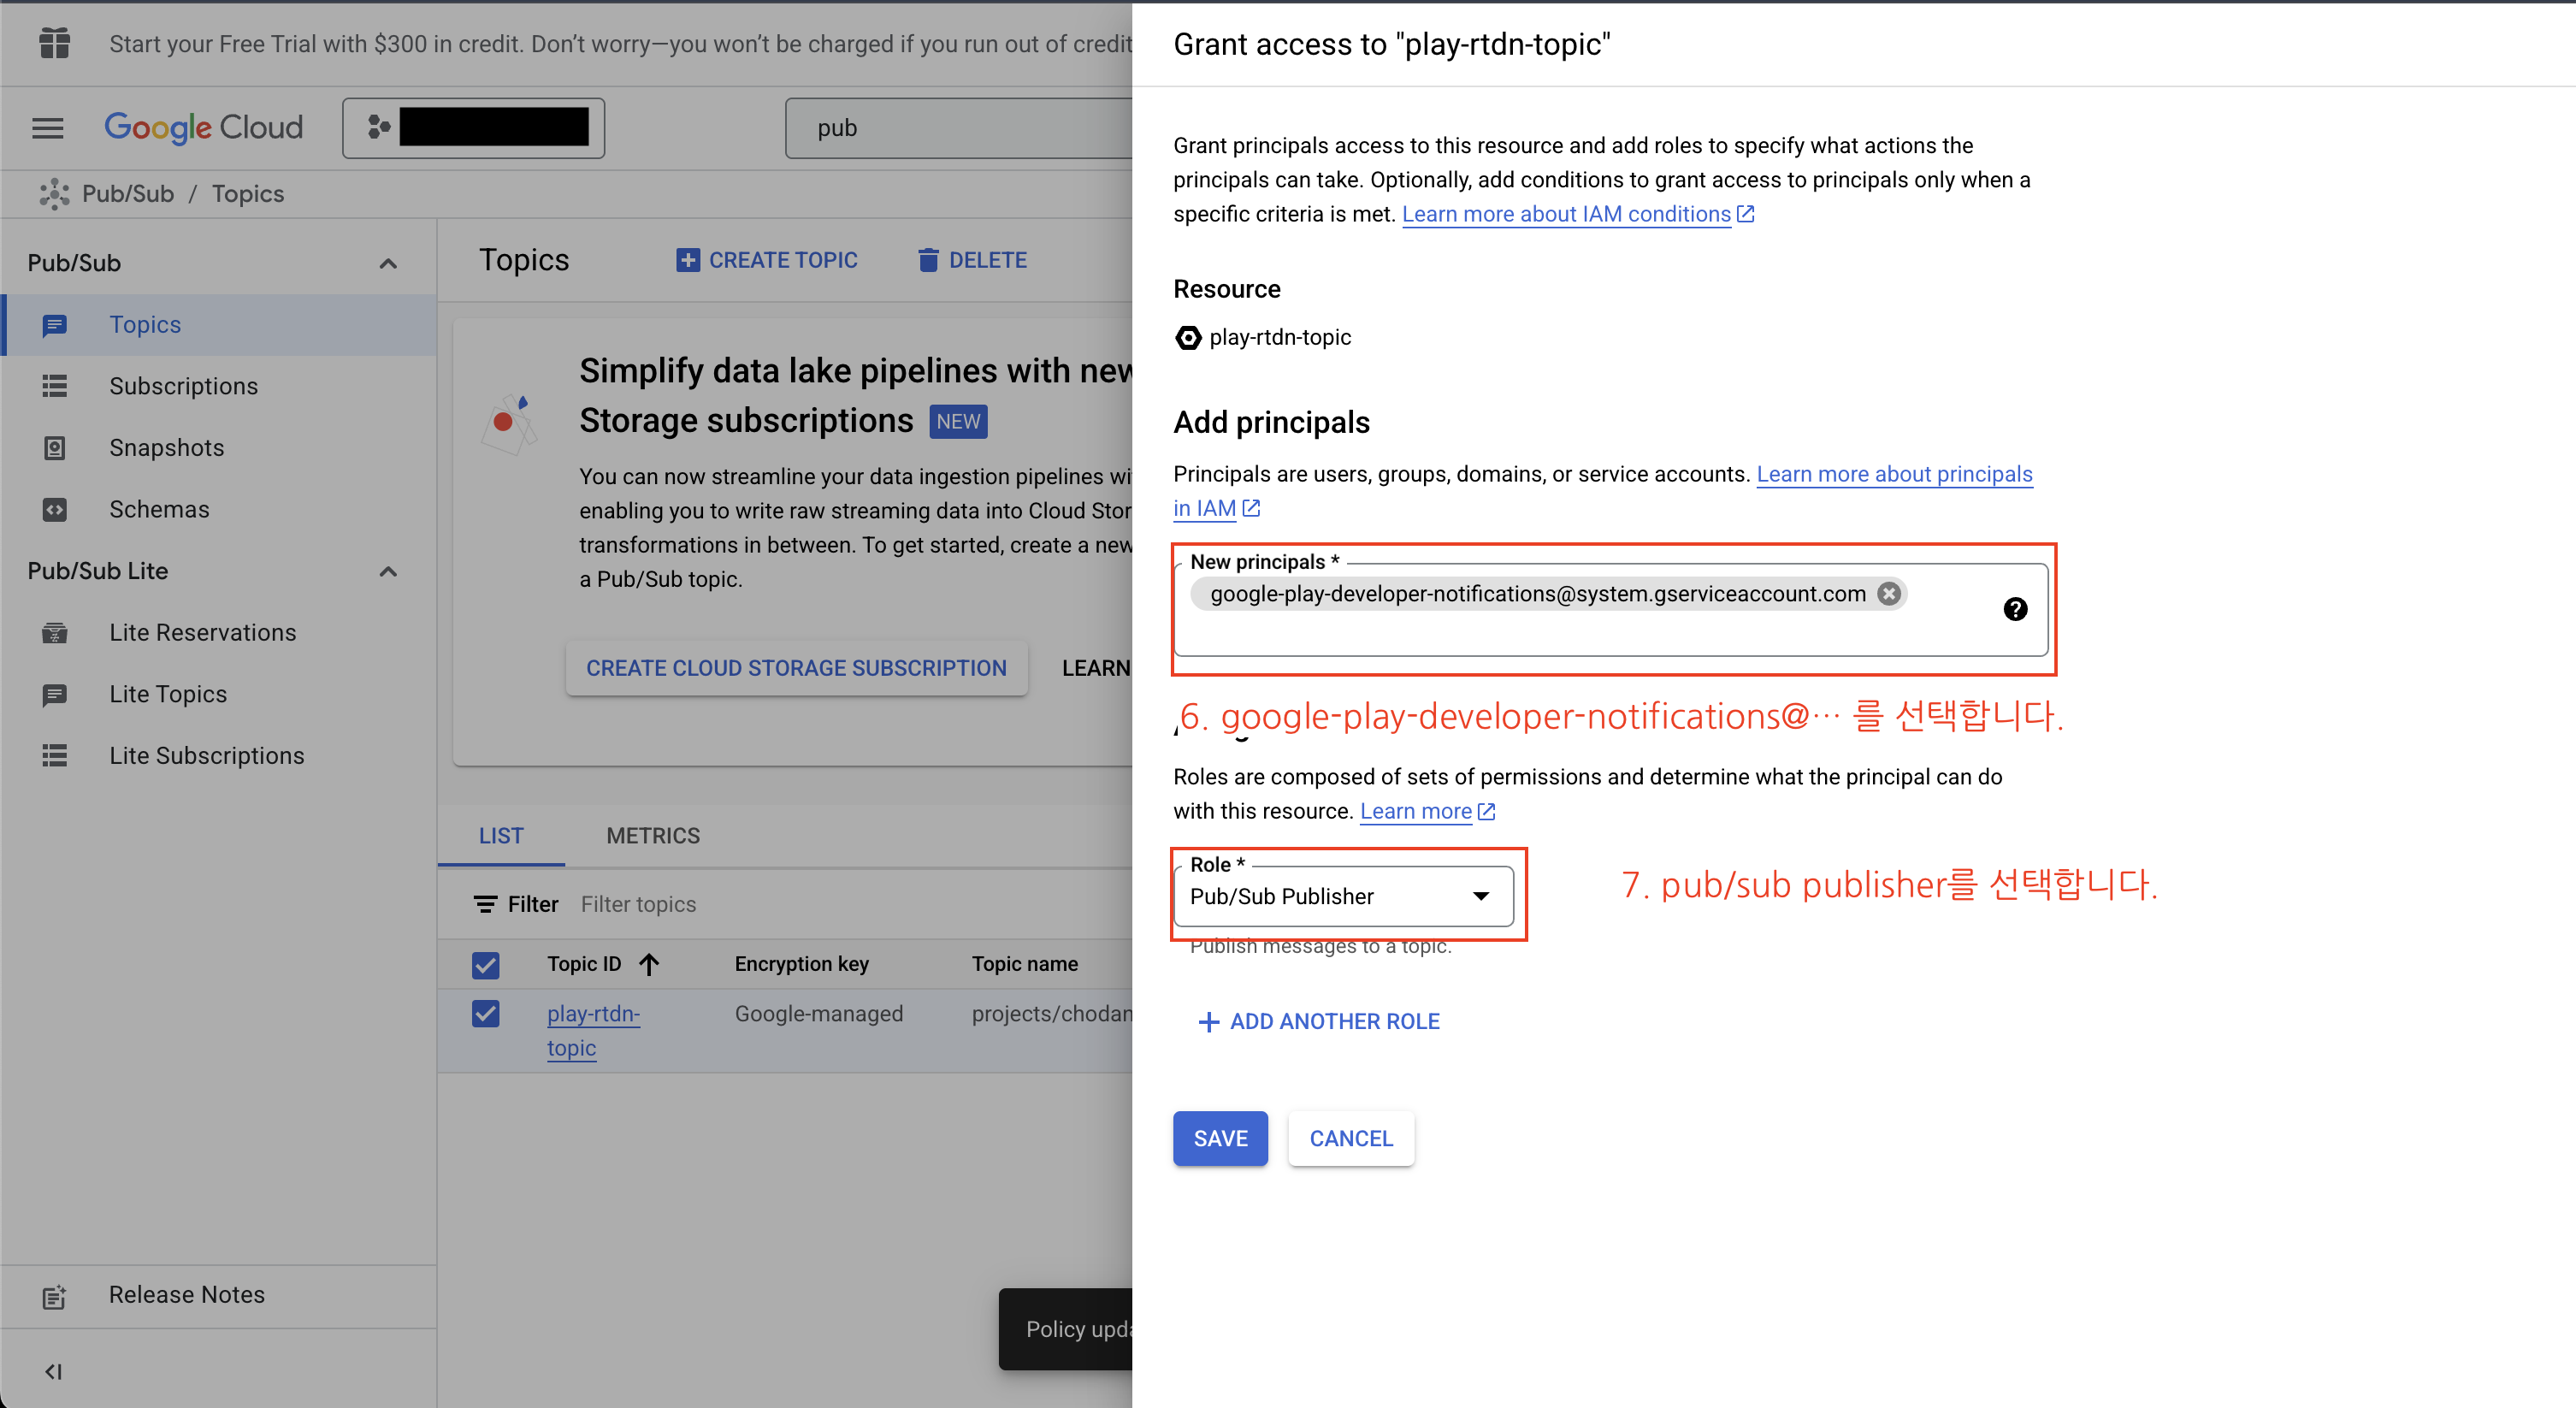Click the SAVE button

pos(1220,1138)
